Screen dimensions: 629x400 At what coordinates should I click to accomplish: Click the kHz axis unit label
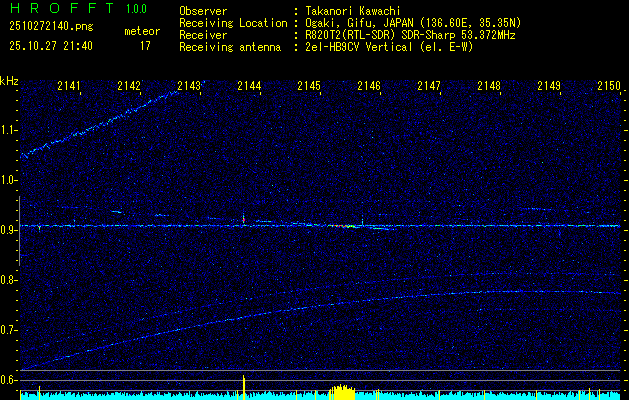(9, 80)
